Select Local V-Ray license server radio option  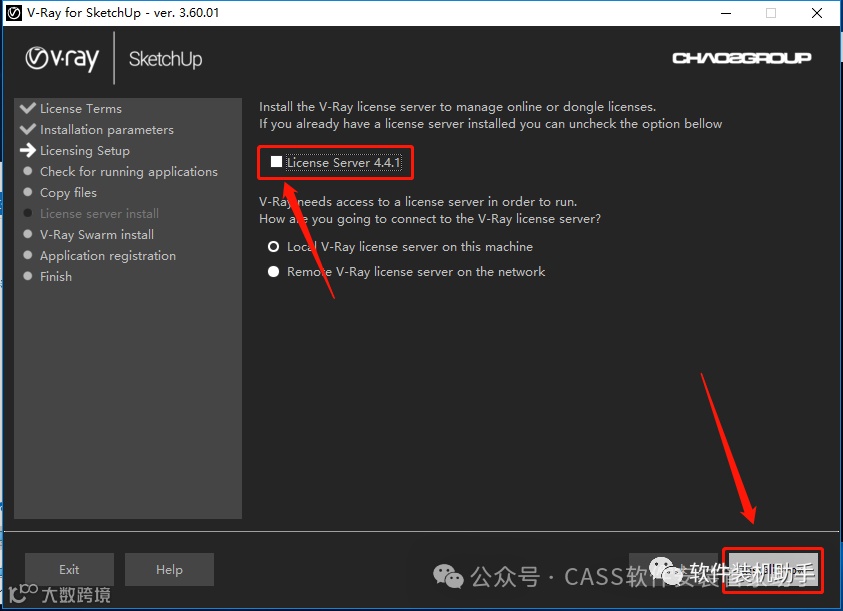pyautogui.click(x=274, y=246)
